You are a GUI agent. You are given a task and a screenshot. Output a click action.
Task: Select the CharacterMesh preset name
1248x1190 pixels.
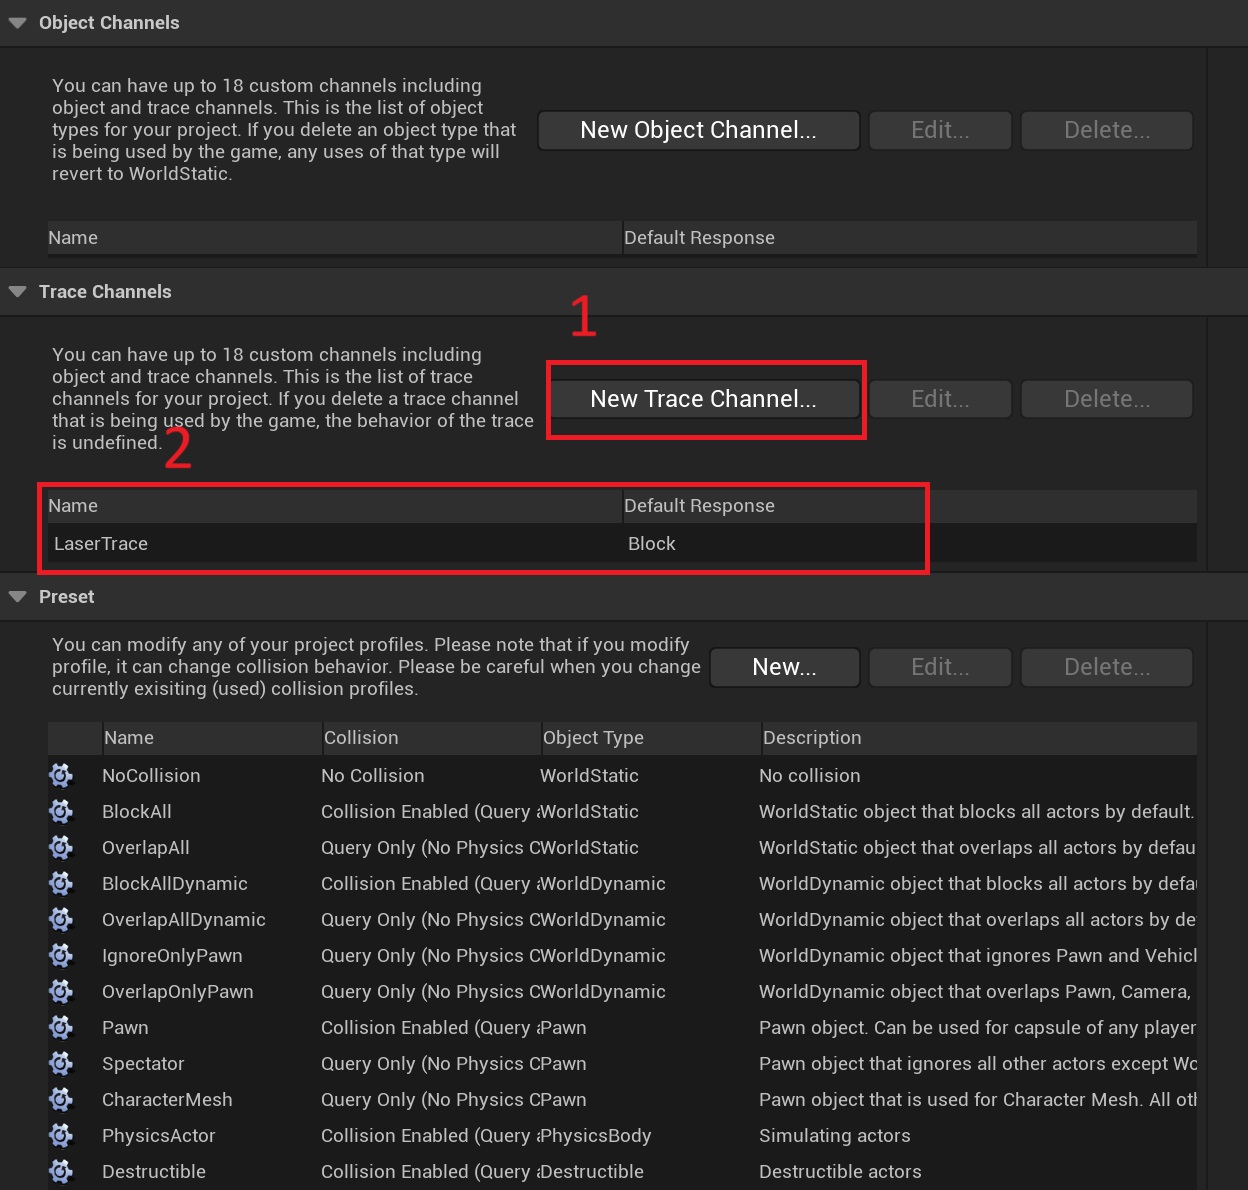[x=167, y=1100]
